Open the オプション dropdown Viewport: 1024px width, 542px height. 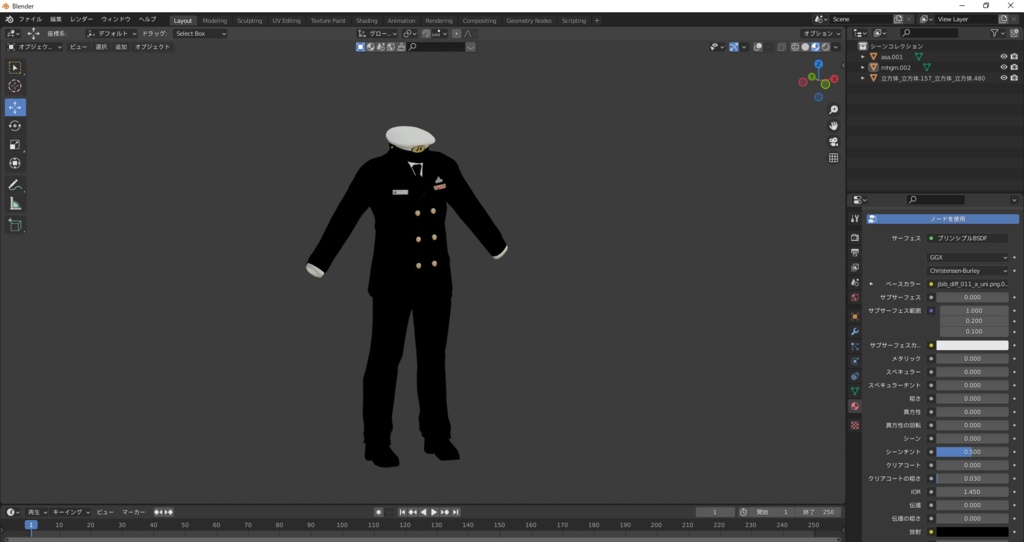[x=822, y=33]
